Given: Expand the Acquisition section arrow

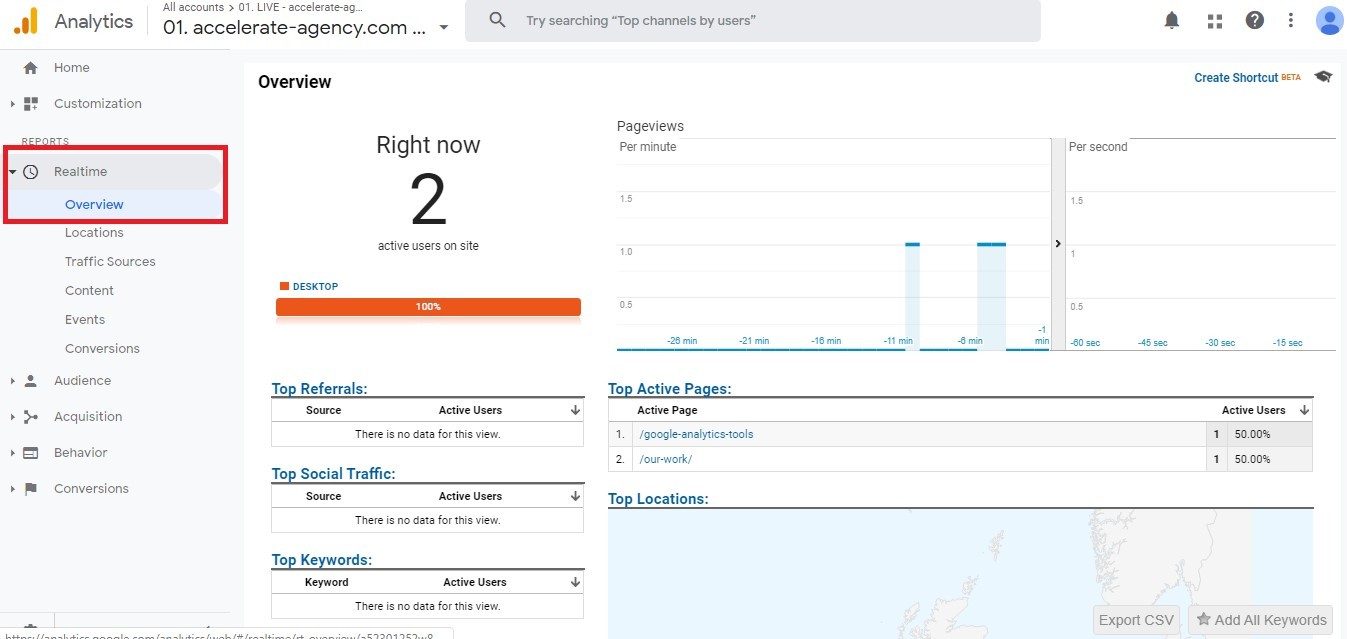Looking at the screenshot, I should (x=12, y=417).
